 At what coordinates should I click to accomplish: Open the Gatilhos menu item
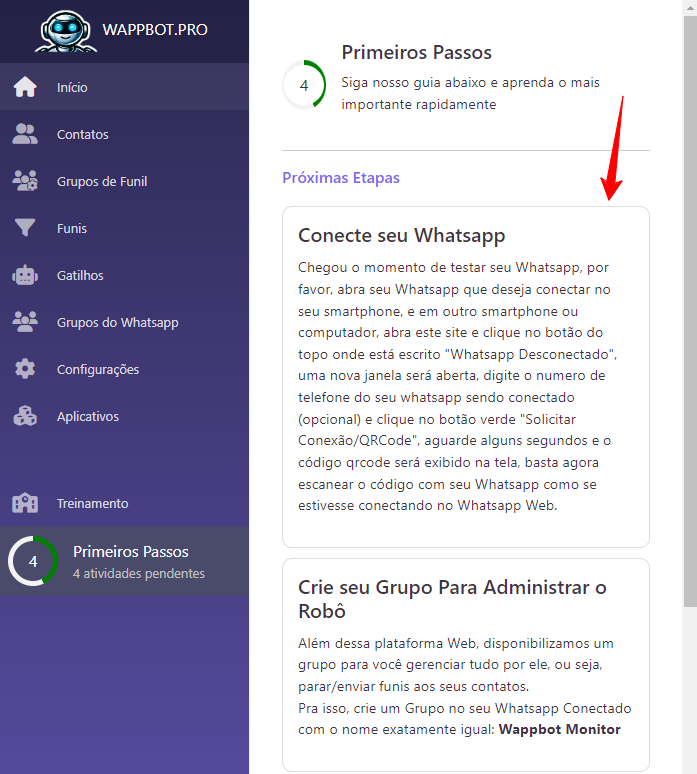click(124, 275)
